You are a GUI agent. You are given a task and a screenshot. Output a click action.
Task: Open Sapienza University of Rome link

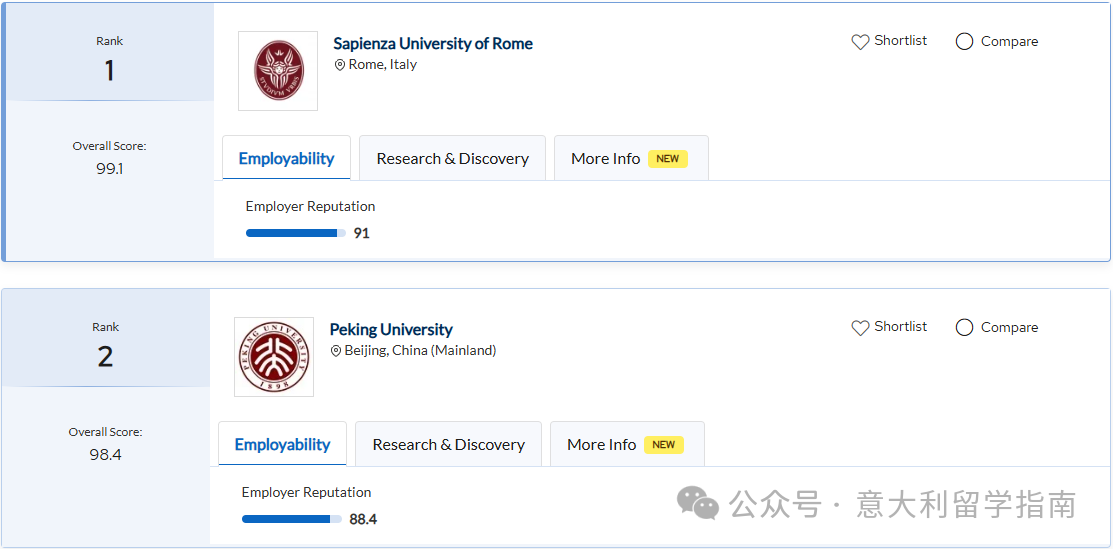433,44
